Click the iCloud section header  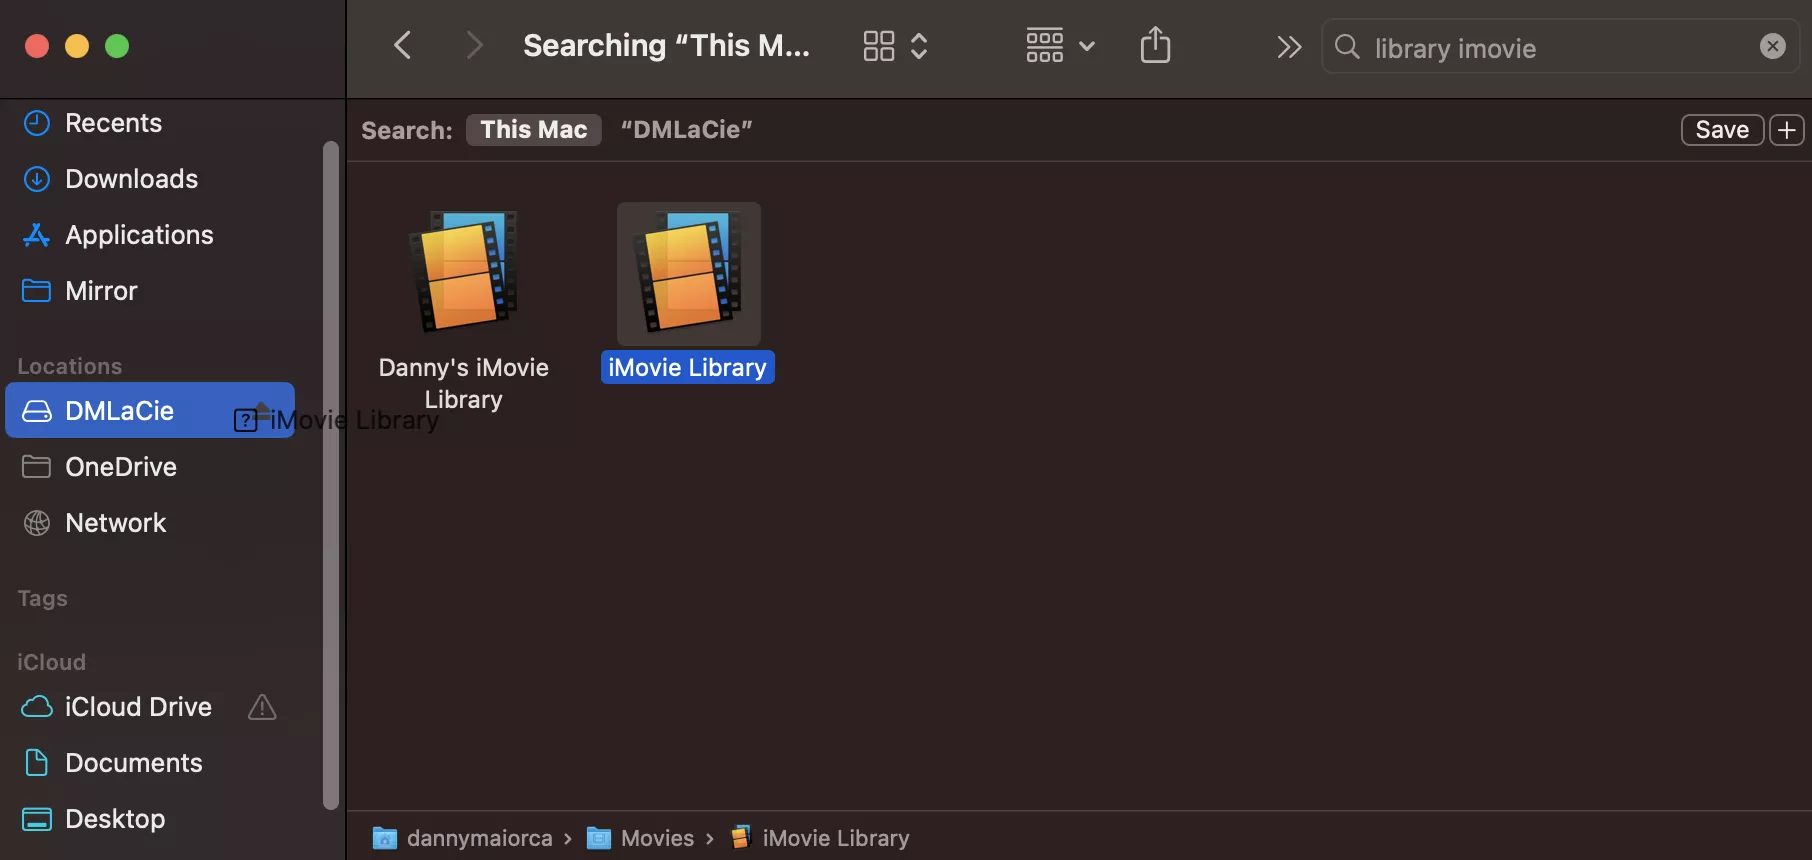coord(51,662)
